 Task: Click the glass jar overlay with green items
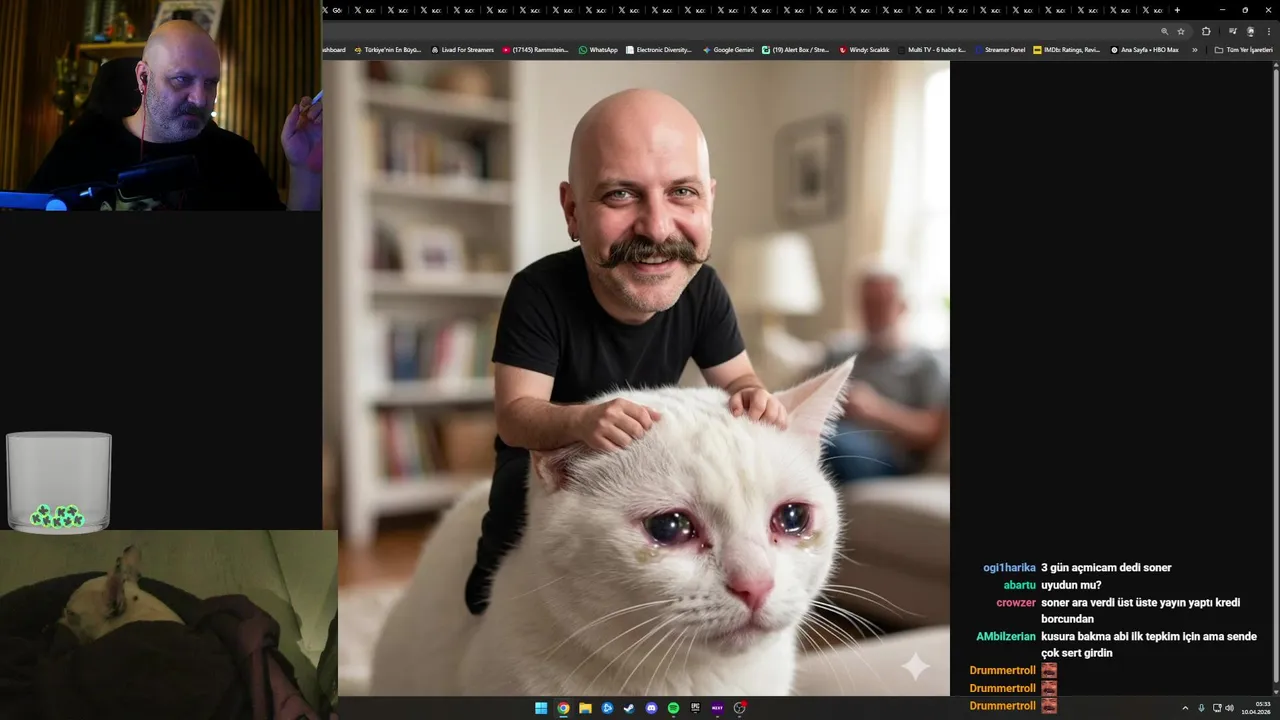(58, 481)
